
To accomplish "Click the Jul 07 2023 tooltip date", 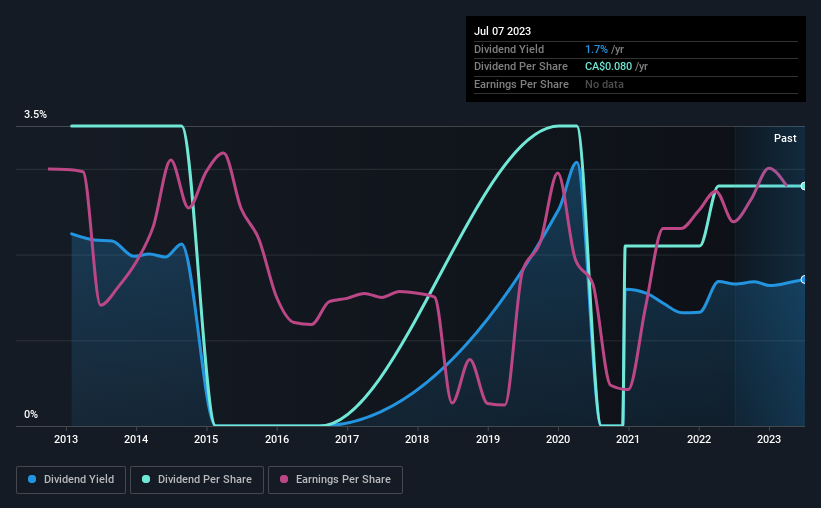I will 502,31.
